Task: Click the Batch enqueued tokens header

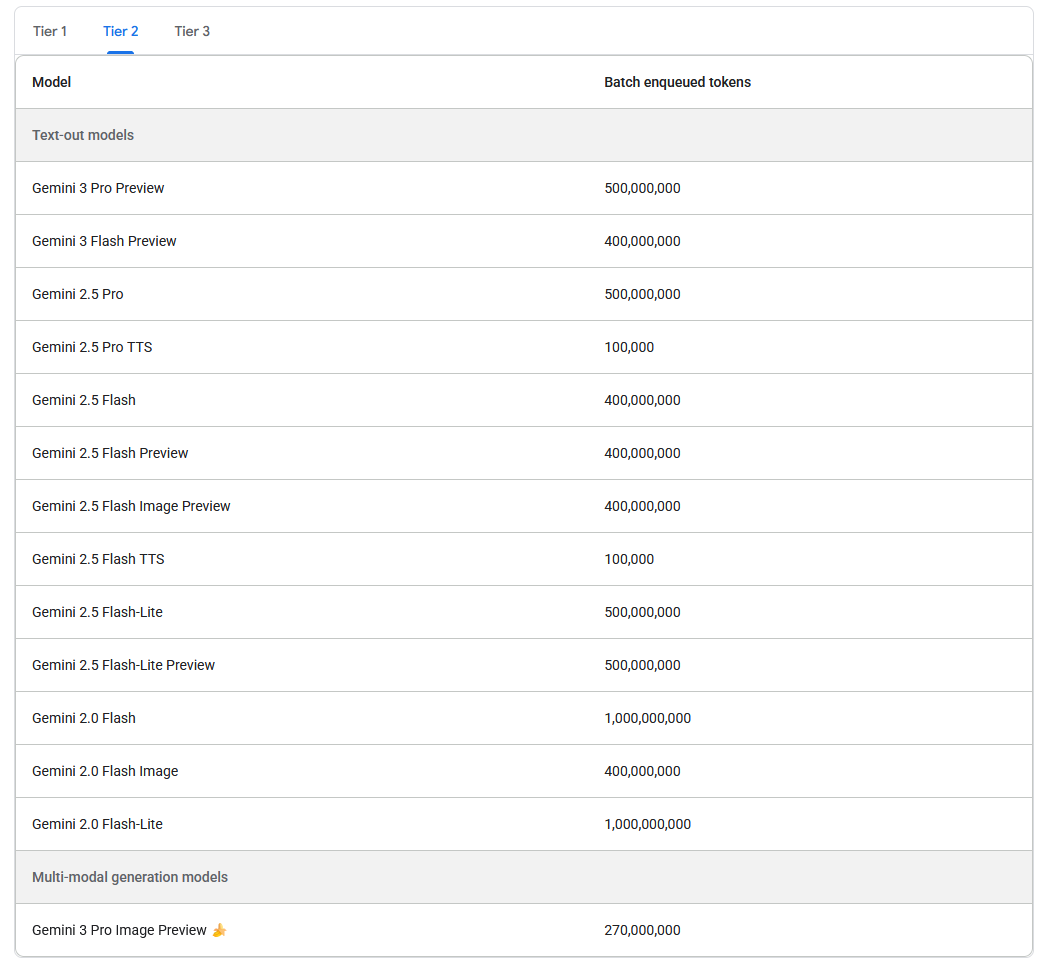Action: [x=677, y=82]
